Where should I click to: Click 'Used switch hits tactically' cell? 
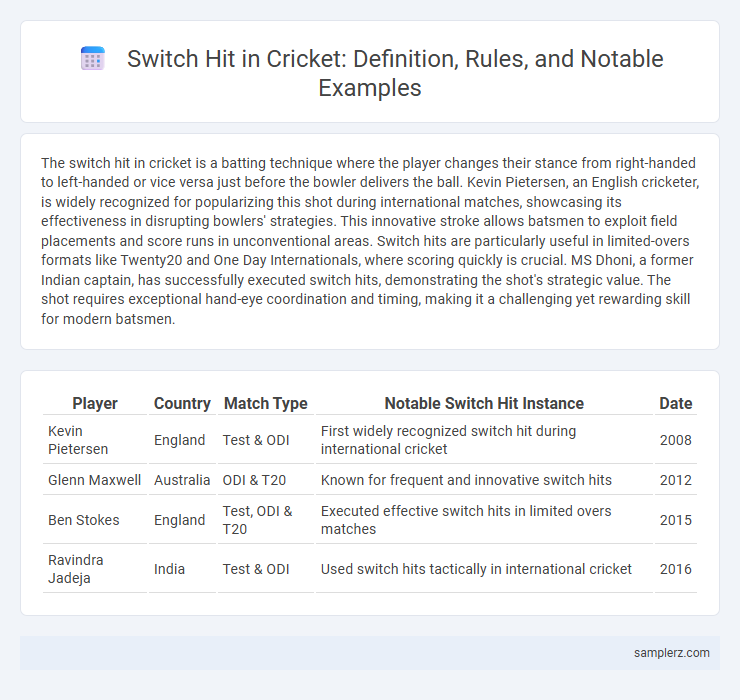pos(484,569)
